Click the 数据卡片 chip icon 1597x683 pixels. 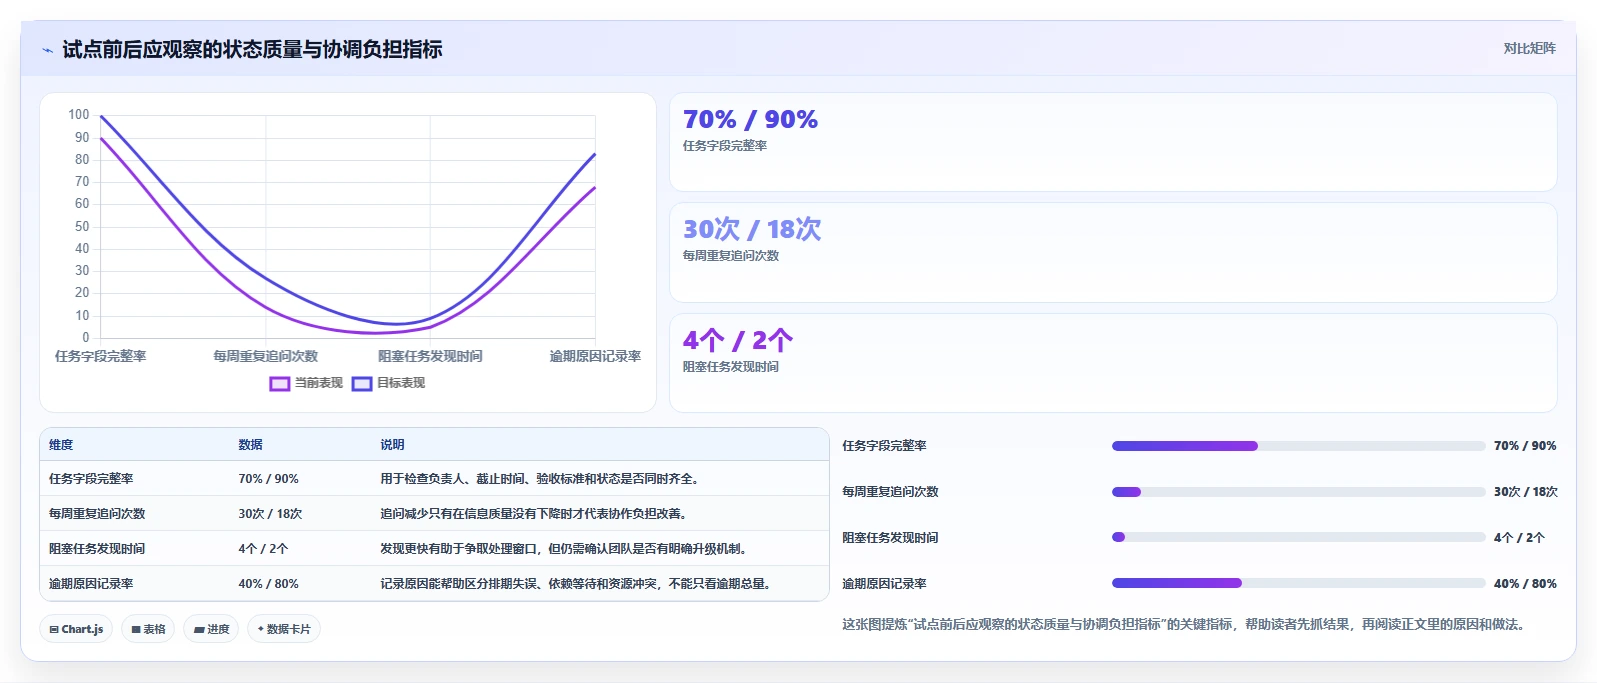click(x=261, y=629)
